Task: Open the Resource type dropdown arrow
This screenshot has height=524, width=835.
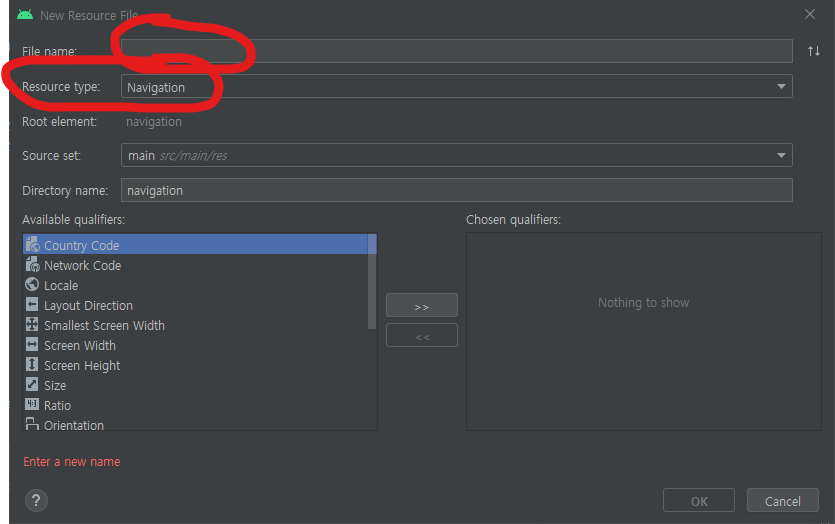Action: 781,86
